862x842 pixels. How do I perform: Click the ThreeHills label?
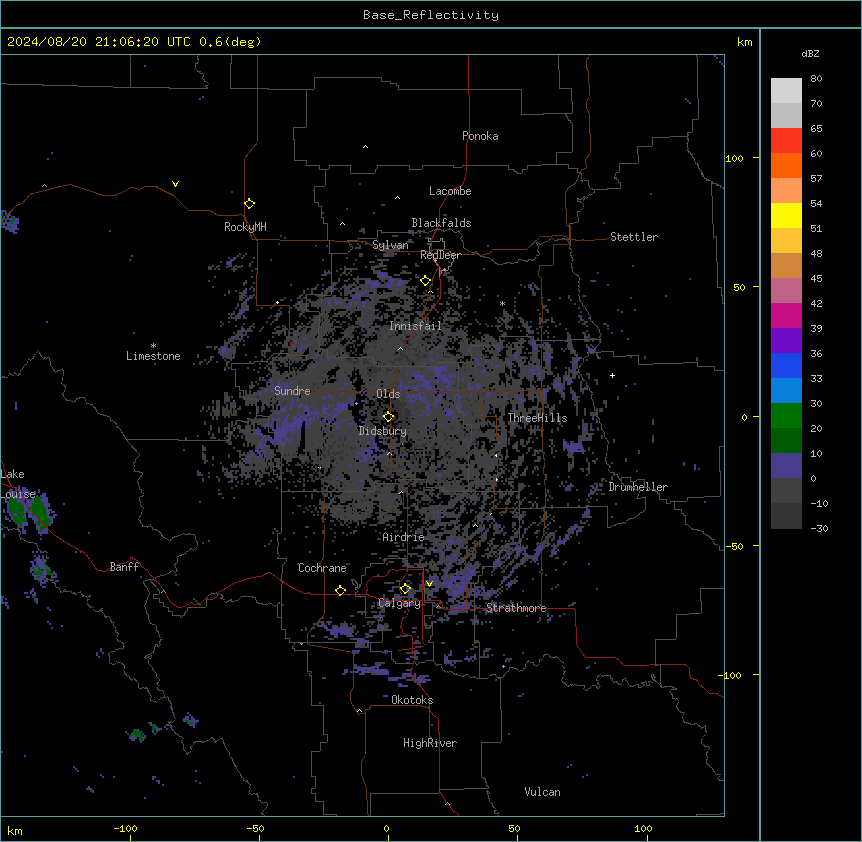(x=537, y=418)
